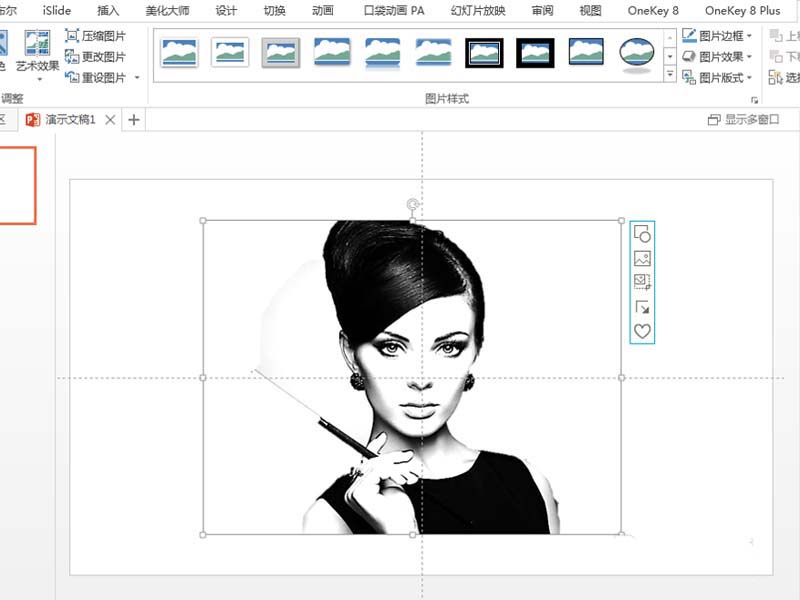
Task: Open the iSlide ribbon tab
Action: coord(57,11)
